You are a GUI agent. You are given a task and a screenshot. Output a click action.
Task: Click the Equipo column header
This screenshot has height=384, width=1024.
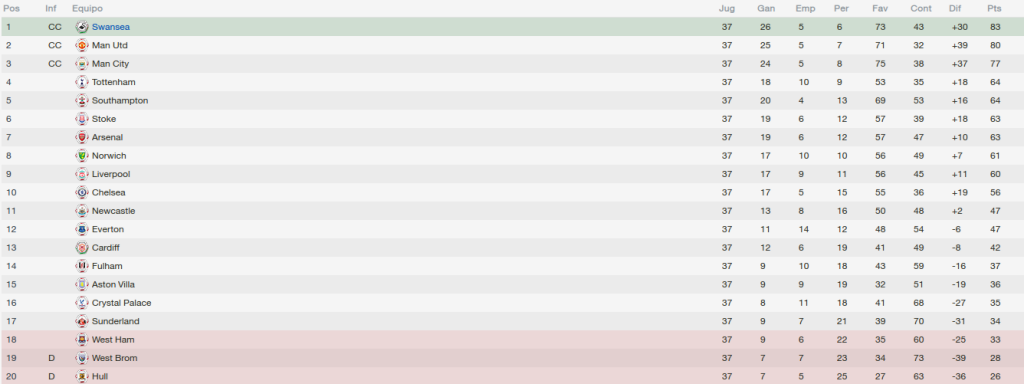(88, 8)
